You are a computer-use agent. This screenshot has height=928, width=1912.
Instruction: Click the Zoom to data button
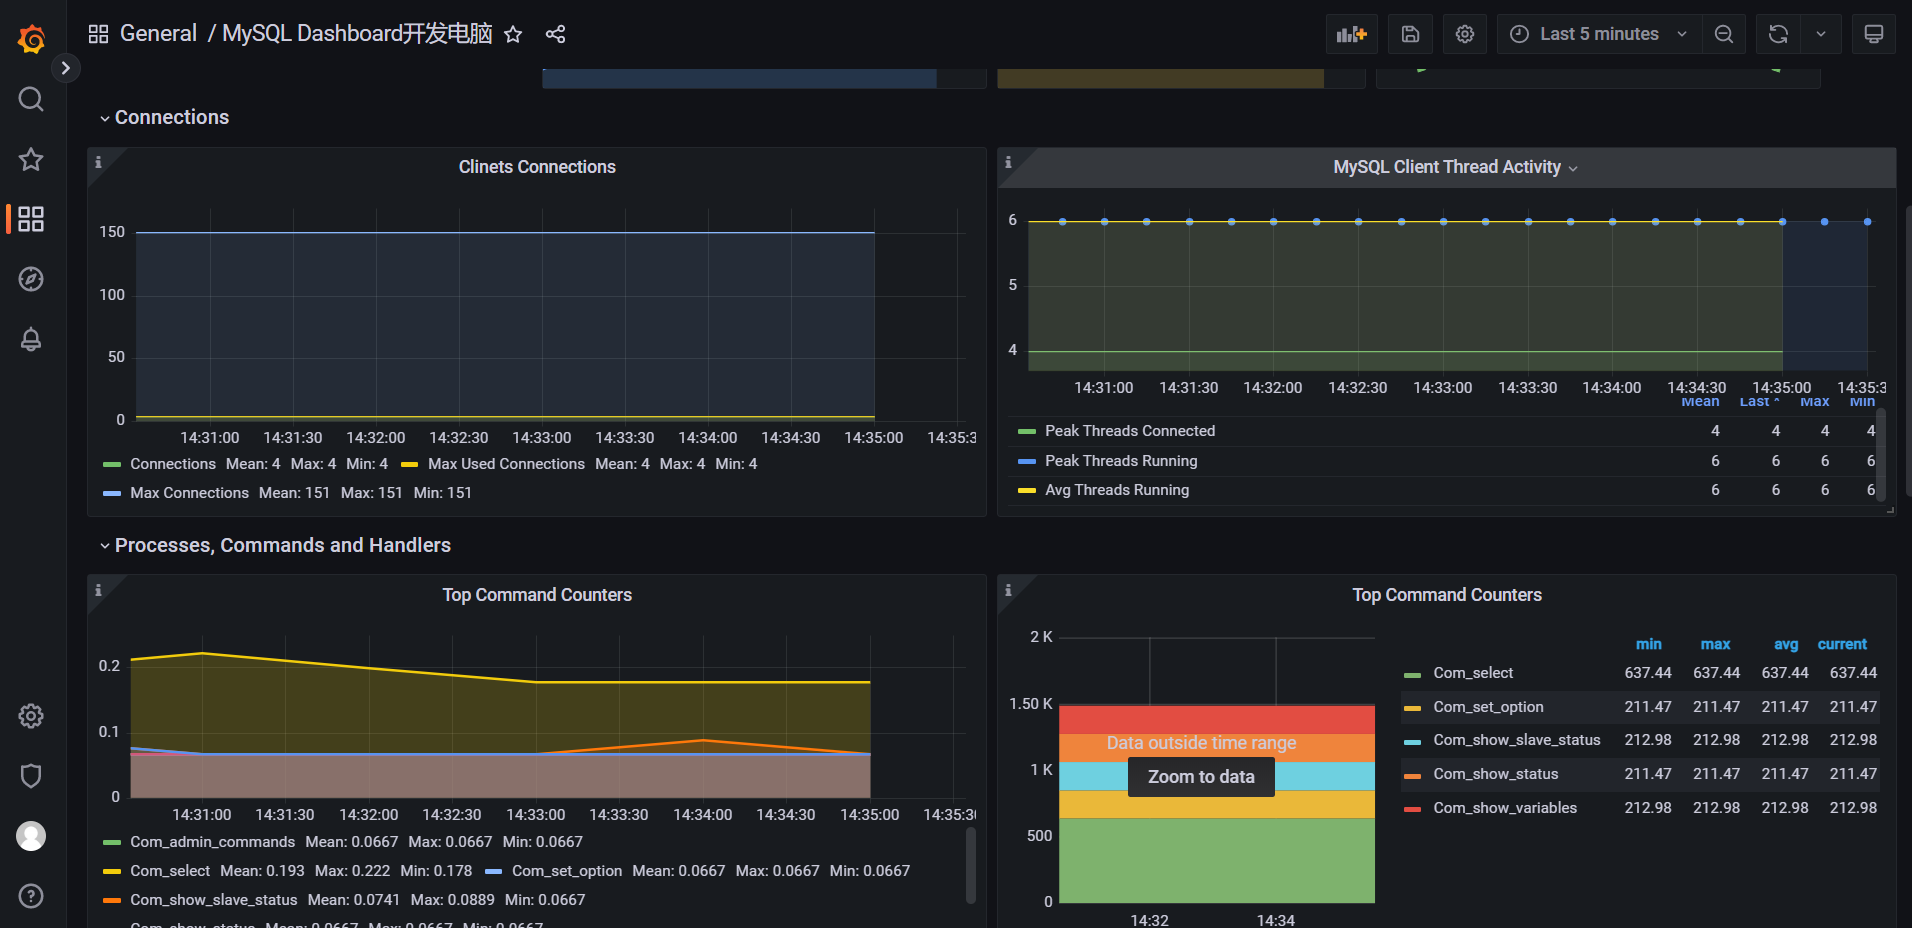click(x=1201, y=777)
